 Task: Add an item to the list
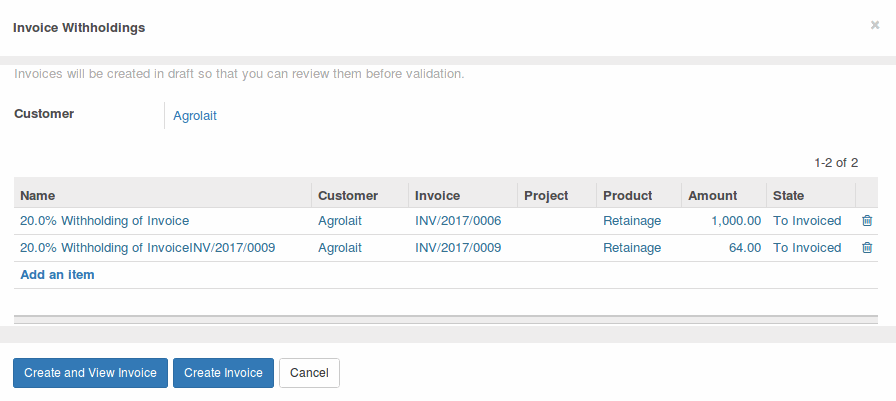tap(57, 275)
